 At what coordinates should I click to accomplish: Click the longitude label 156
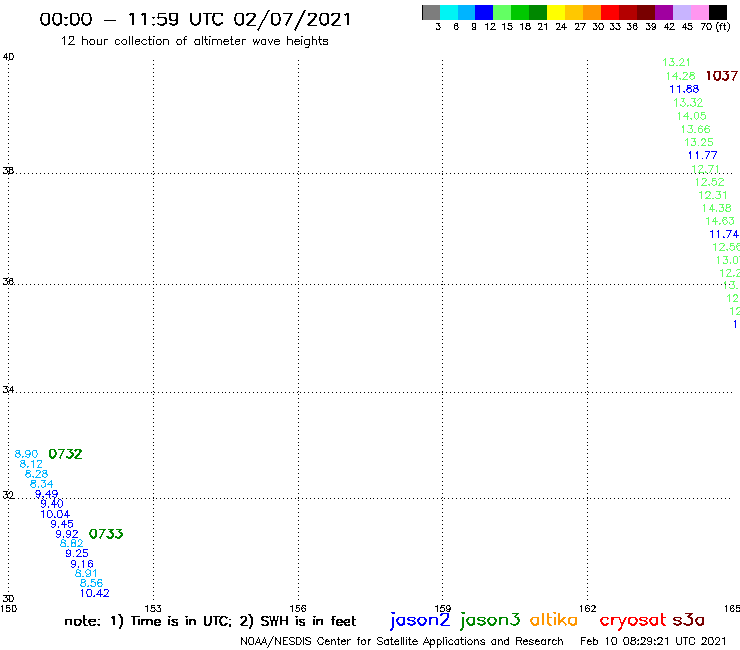pos(298,608)
